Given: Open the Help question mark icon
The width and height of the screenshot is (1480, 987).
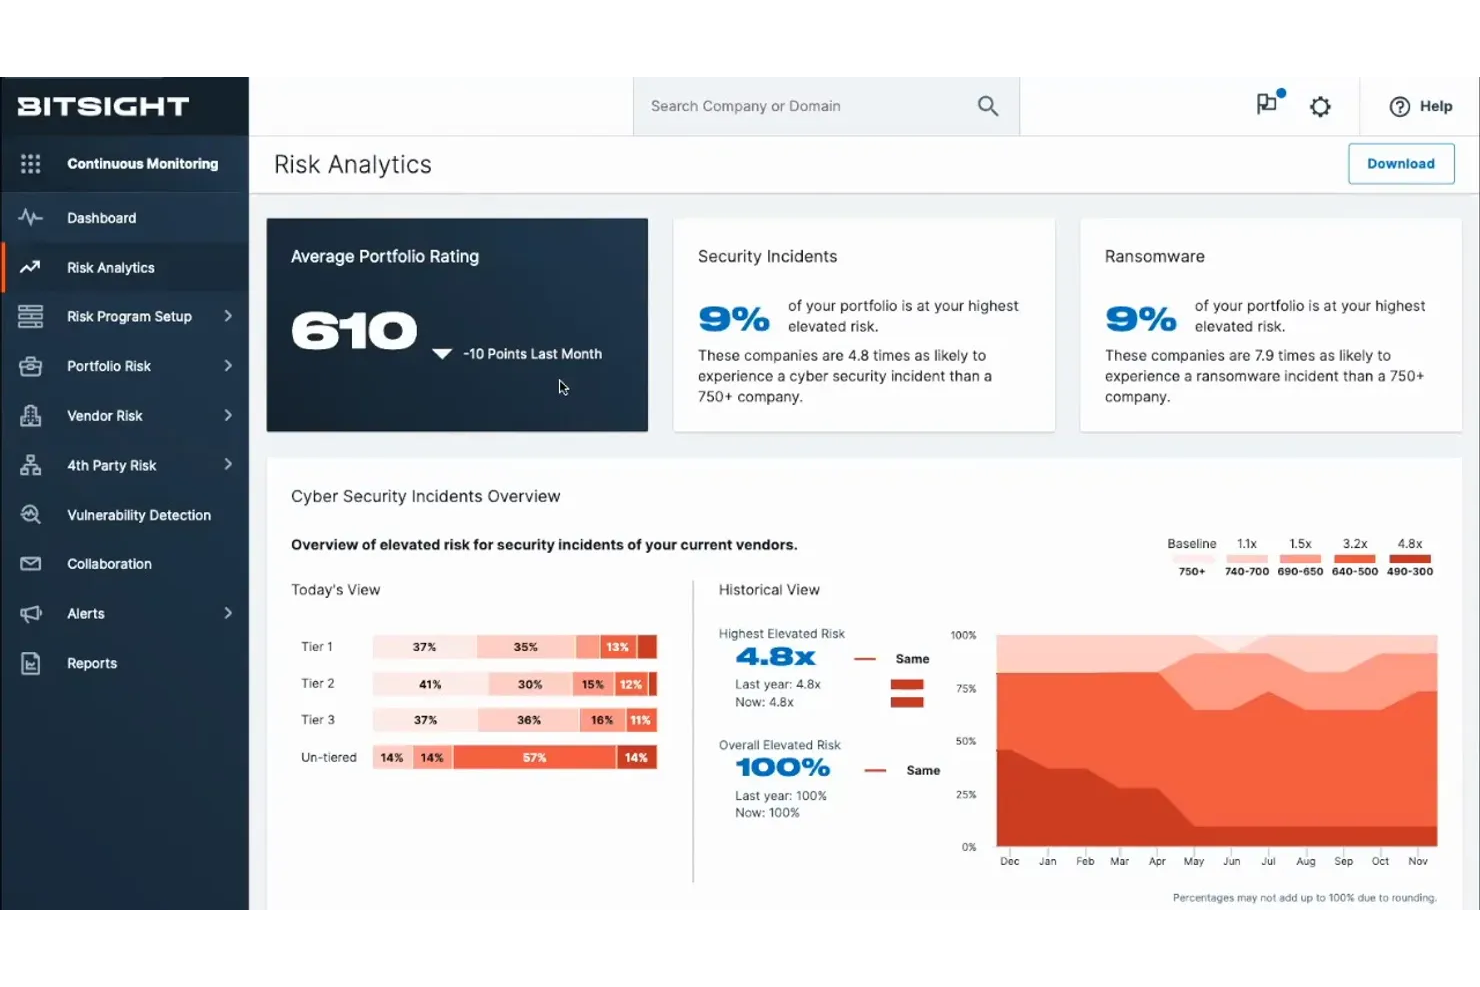Looking at the screenshot, I should click(x=1399, y=106).
